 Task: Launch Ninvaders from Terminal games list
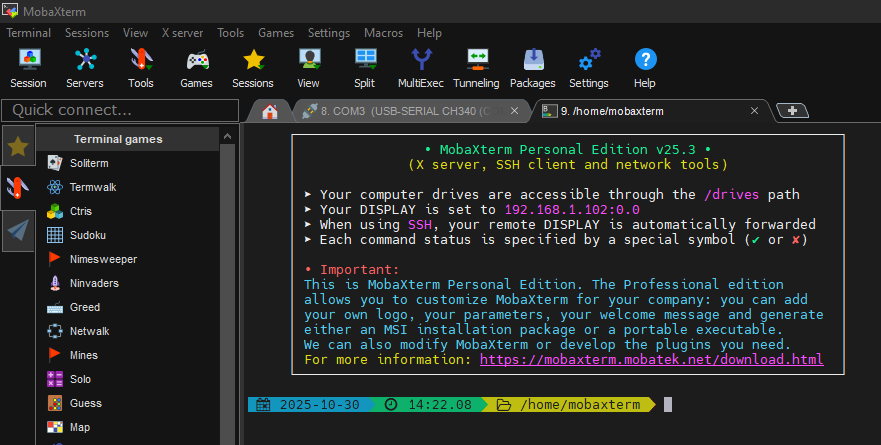click(96, 283)
